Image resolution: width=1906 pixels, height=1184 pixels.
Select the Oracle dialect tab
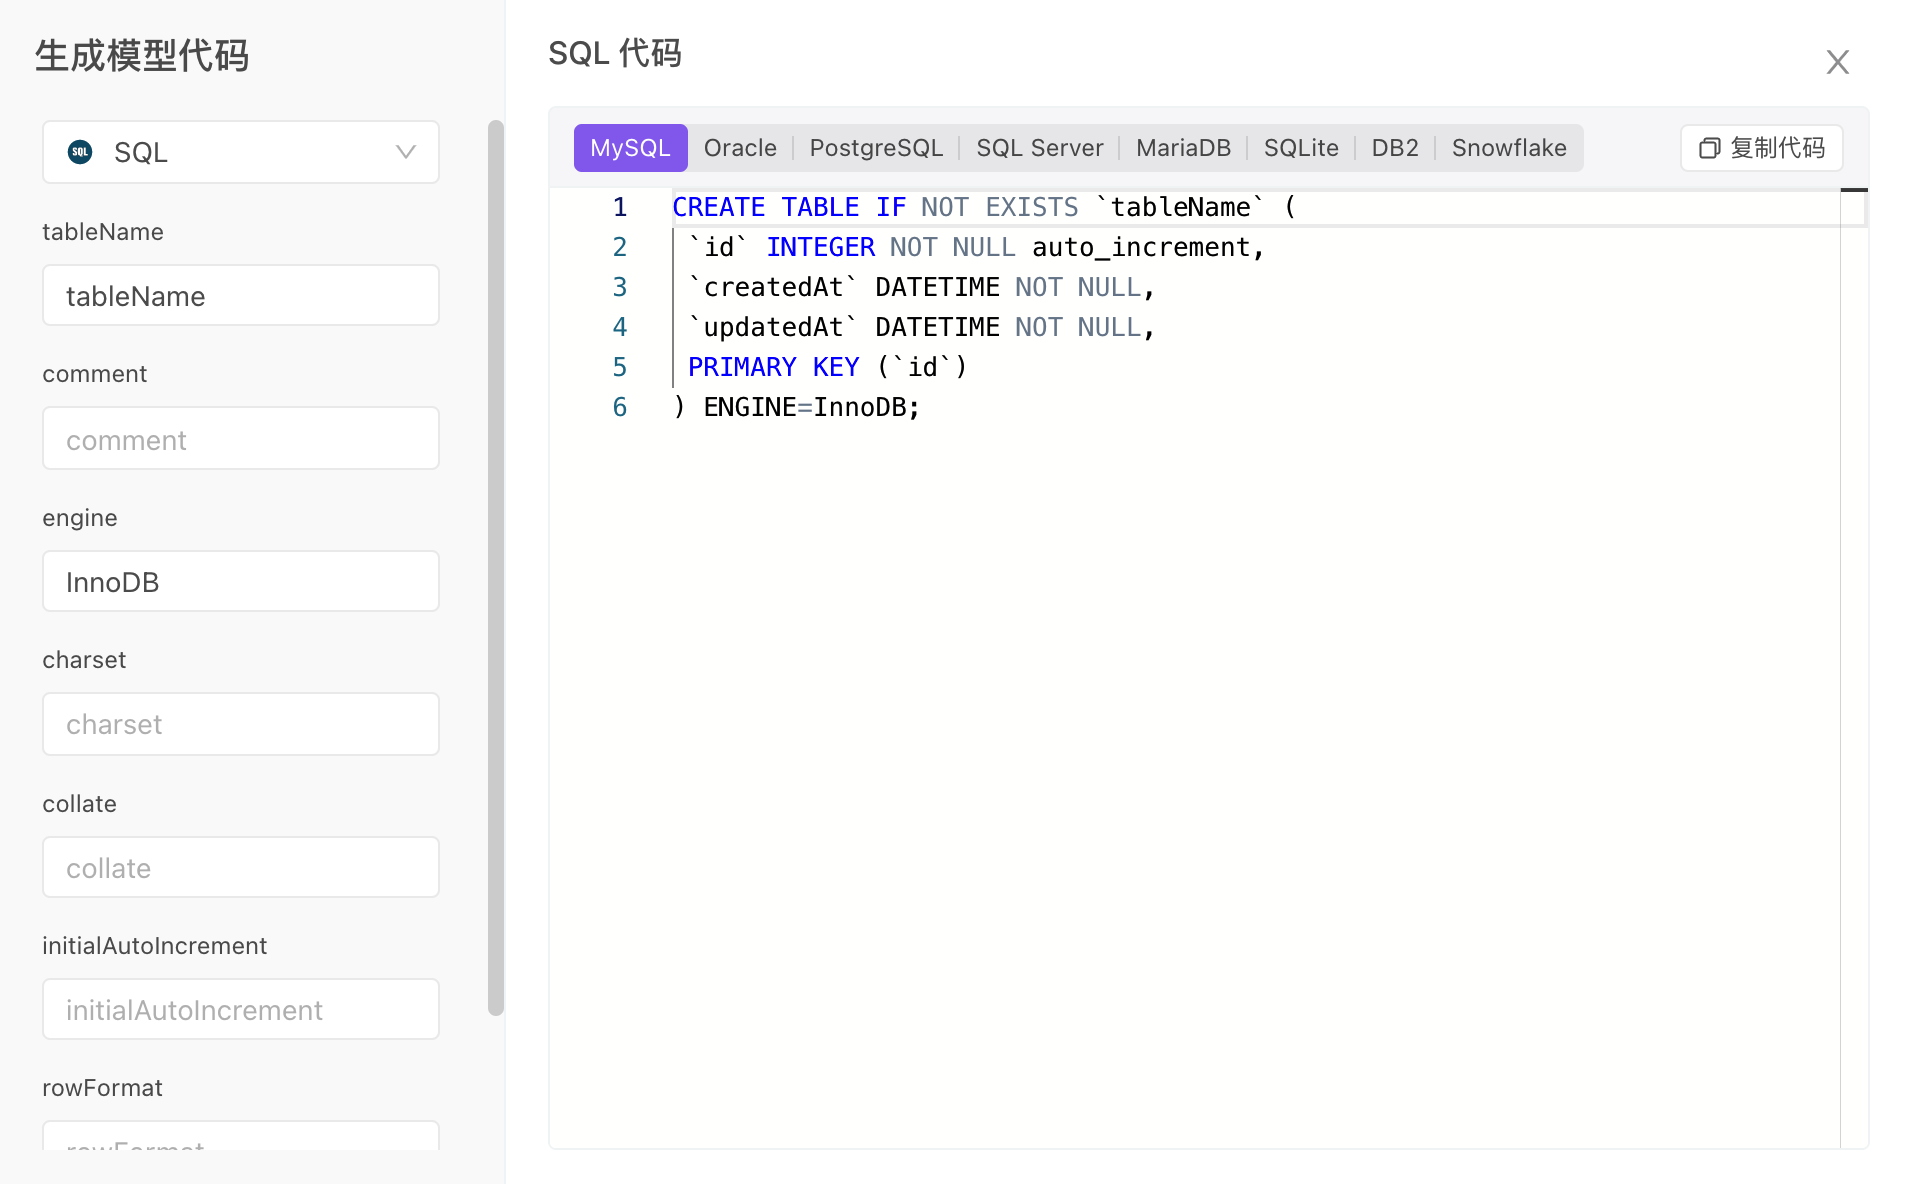click(740, 148)
